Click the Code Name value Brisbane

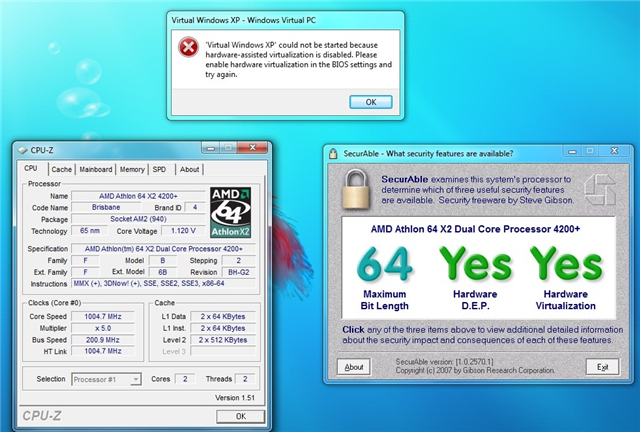pyautogui.click(x=106, y=207)
